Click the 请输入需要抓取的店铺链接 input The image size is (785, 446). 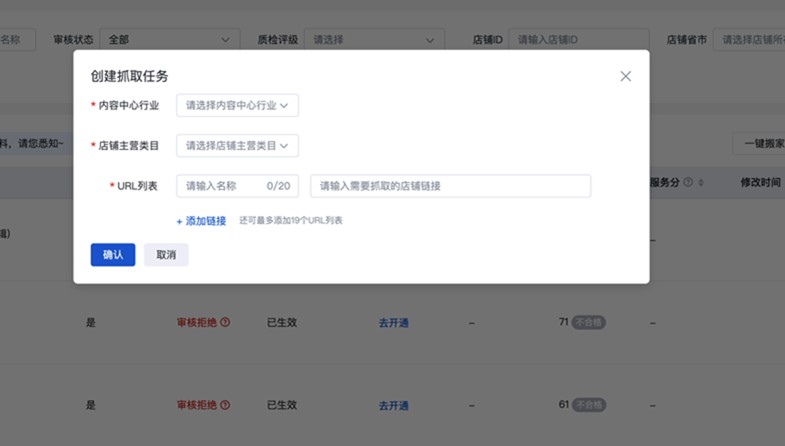coord(450,186)
